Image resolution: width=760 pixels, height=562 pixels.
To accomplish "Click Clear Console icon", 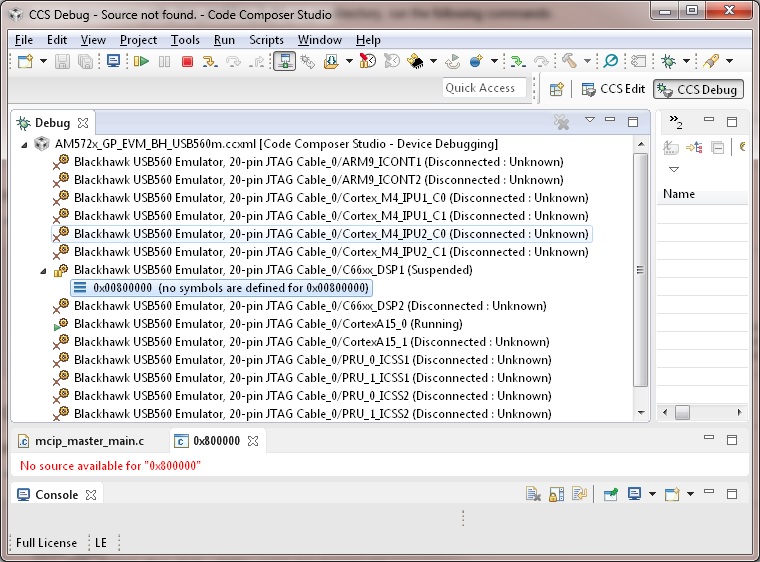I will coord(534,494).
